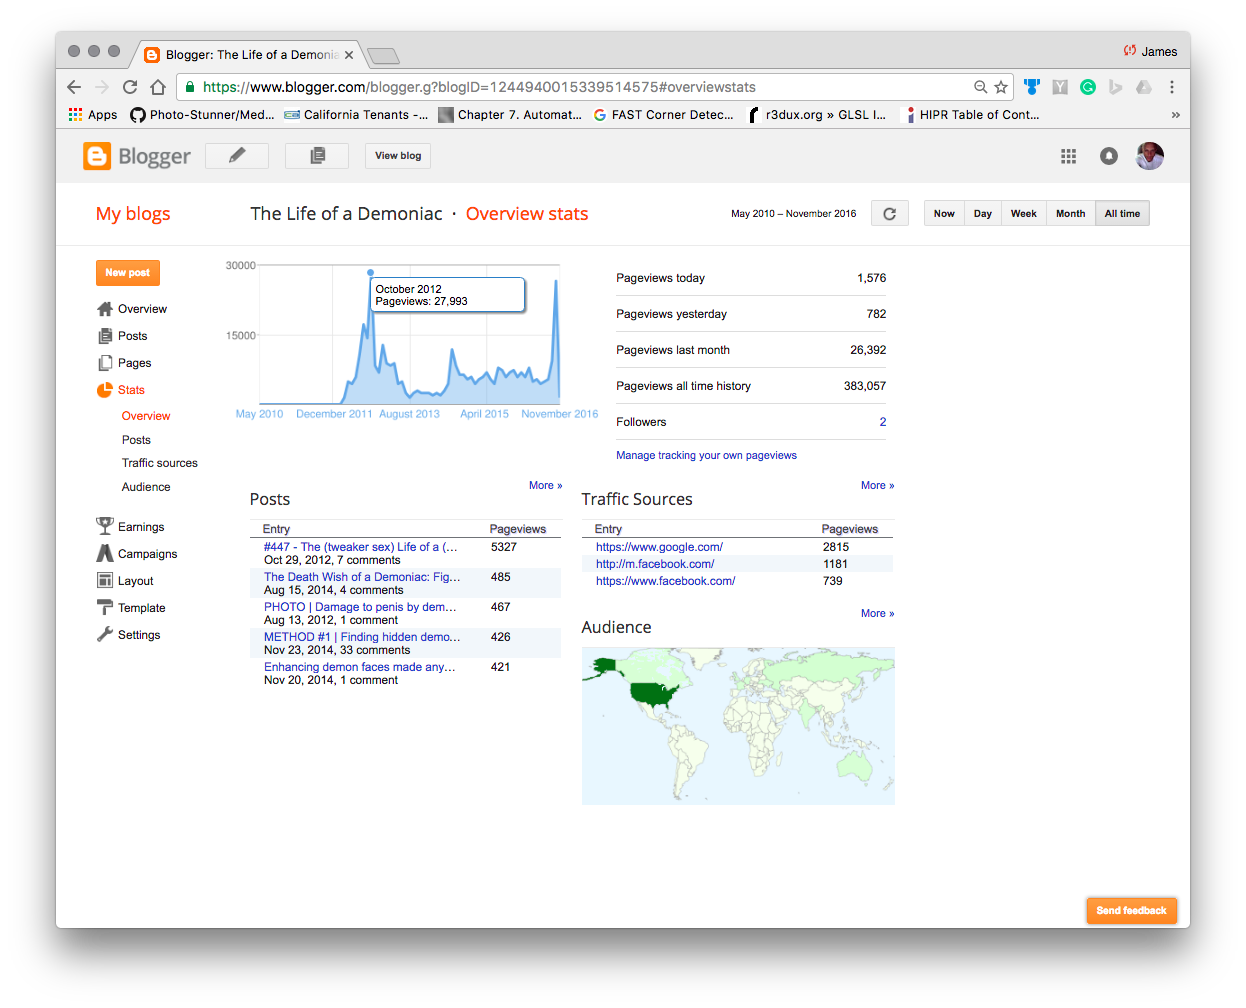Image resolution: width=1246 pixels, height=1008 pixels.
Task: Open the Photo-Stunner GitHub bookmark
Action: point(202,115)
